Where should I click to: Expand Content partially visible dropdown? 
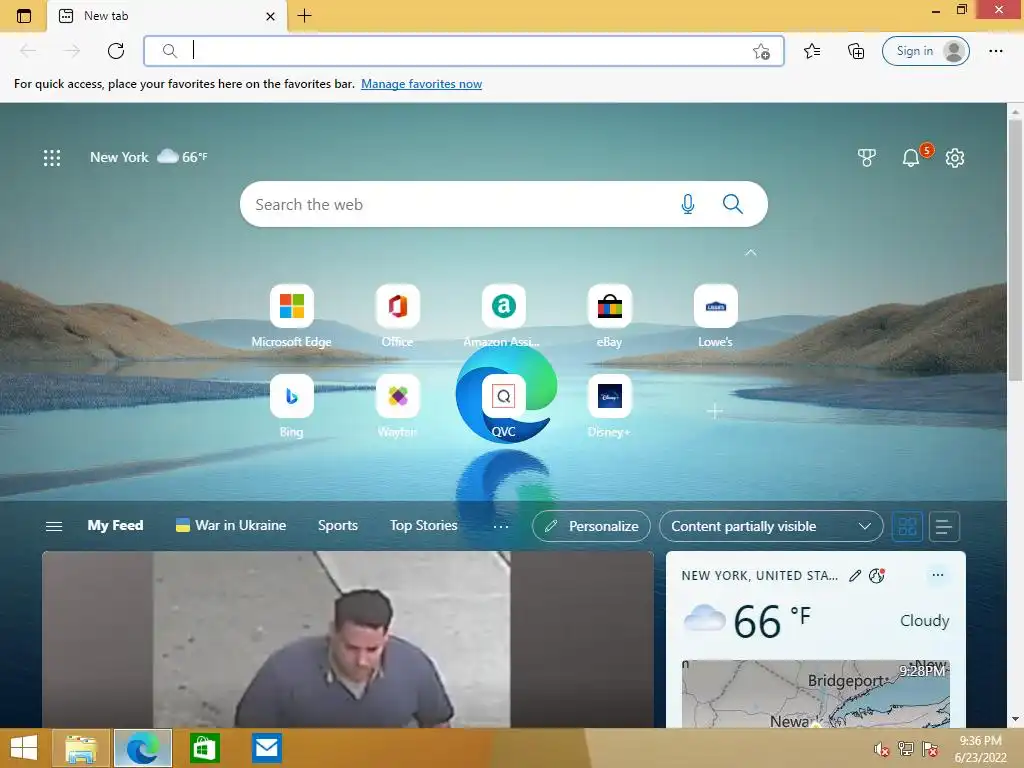[x=771, y=526]
